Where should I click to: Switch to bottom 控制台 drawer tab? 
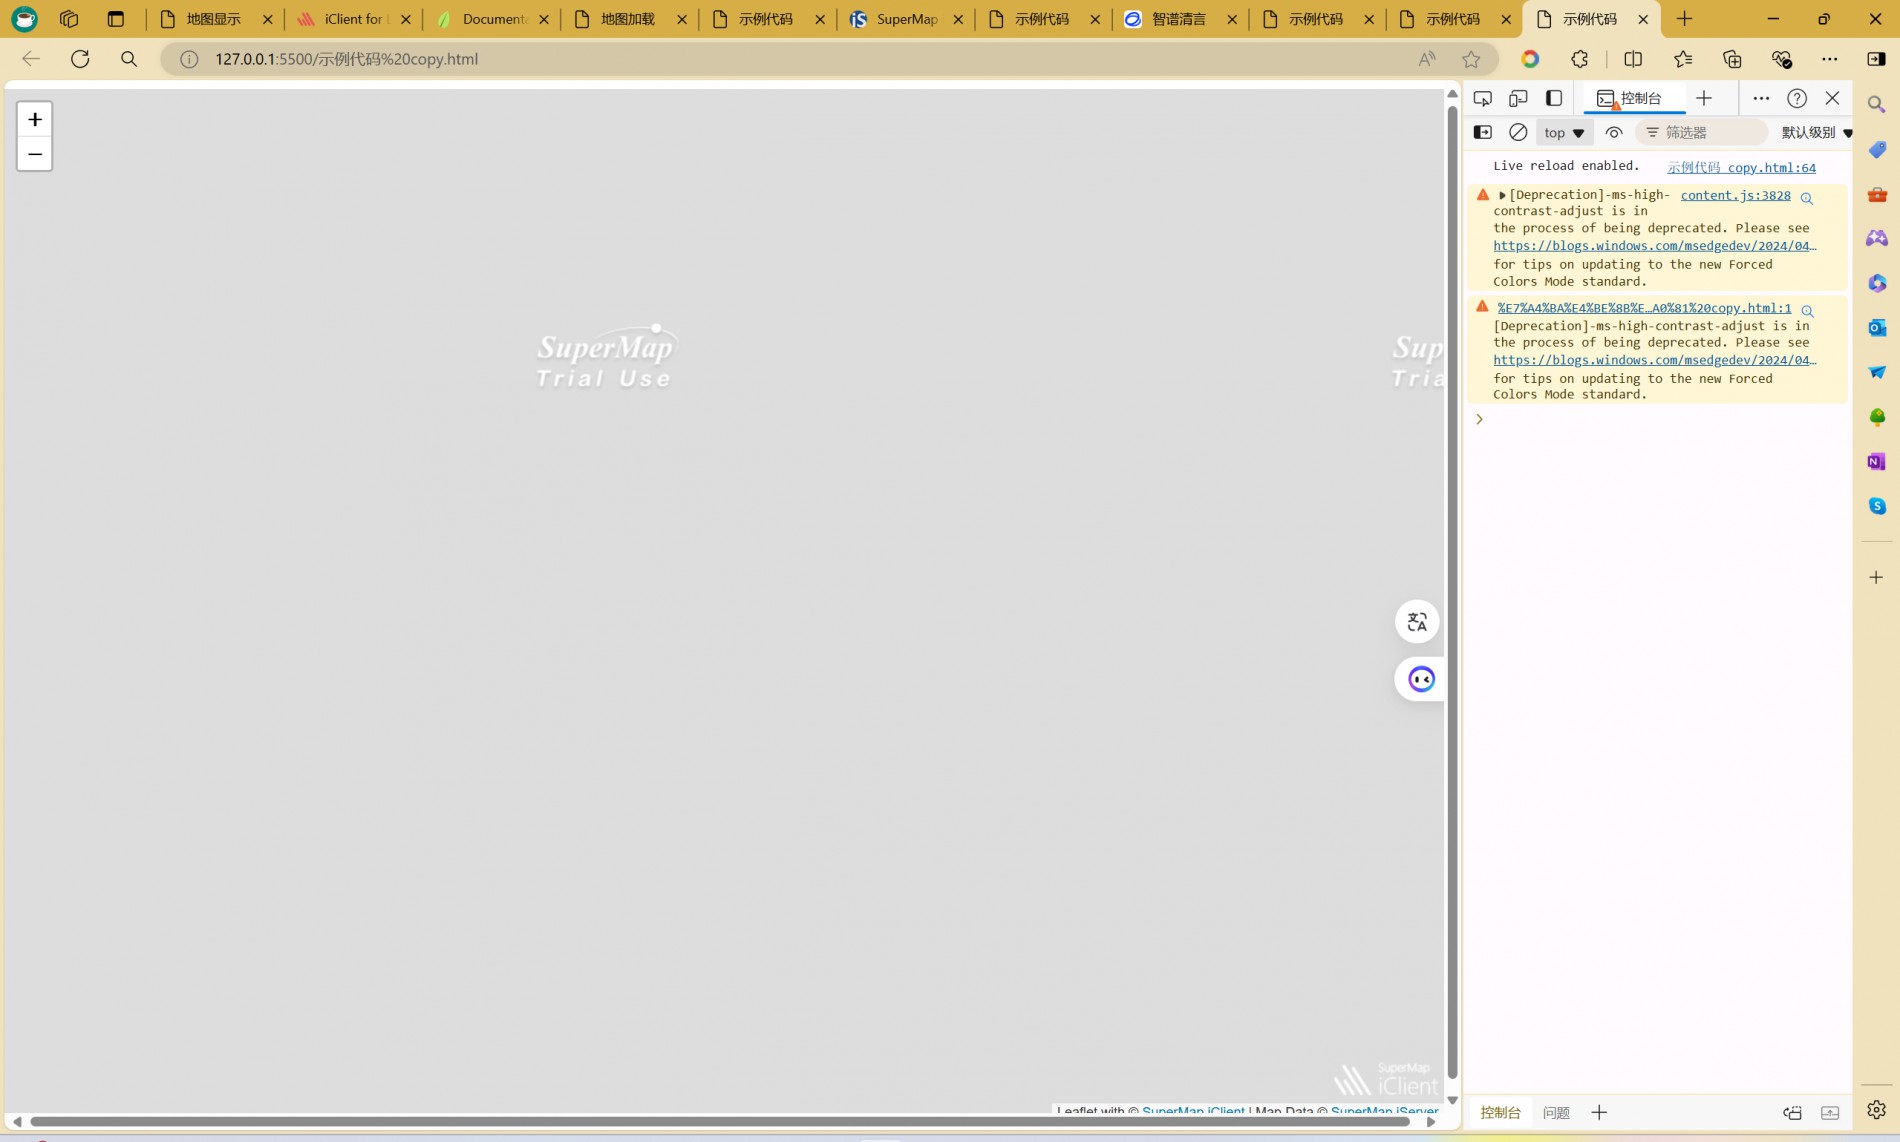pos(1500,1112)
